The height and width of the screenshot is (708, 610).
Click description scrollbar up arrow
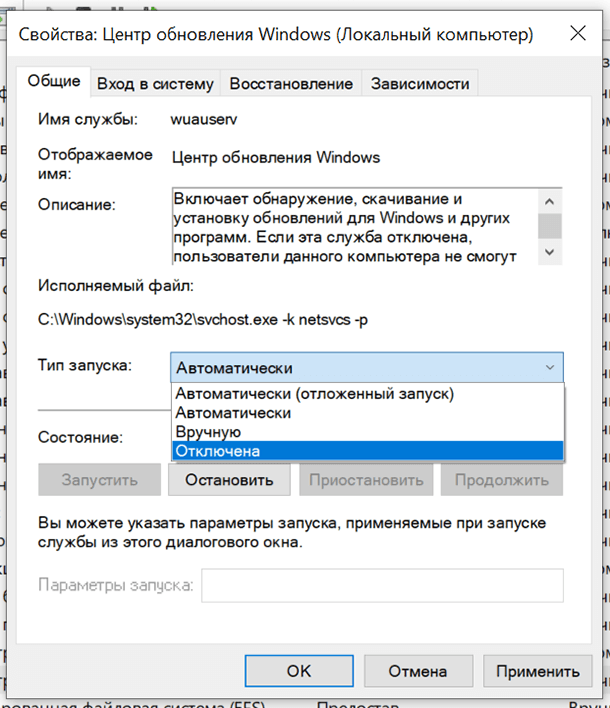pos(549,201)
